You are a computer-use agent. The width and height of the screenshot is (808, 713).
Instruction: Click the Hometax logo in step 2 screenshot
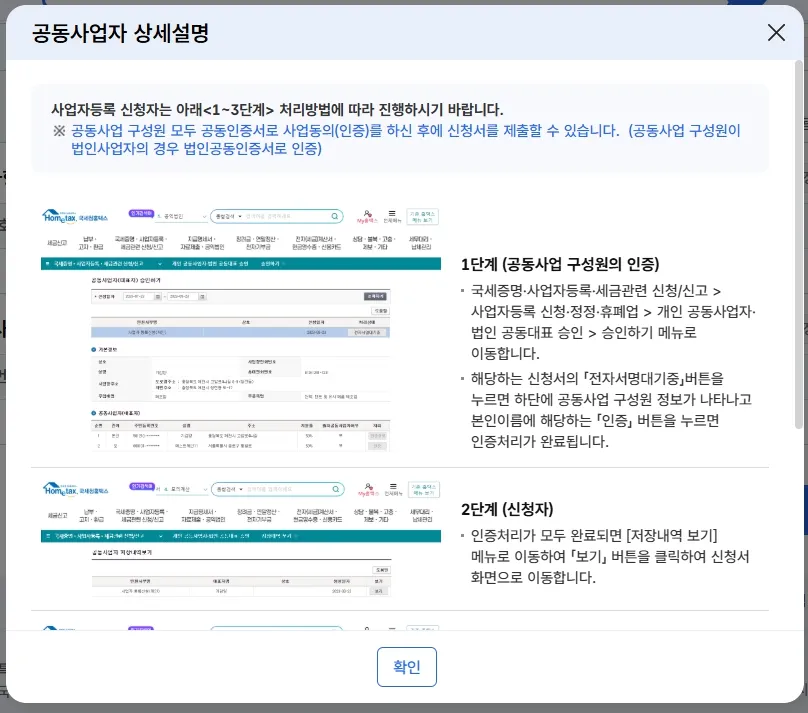point(67,489)
